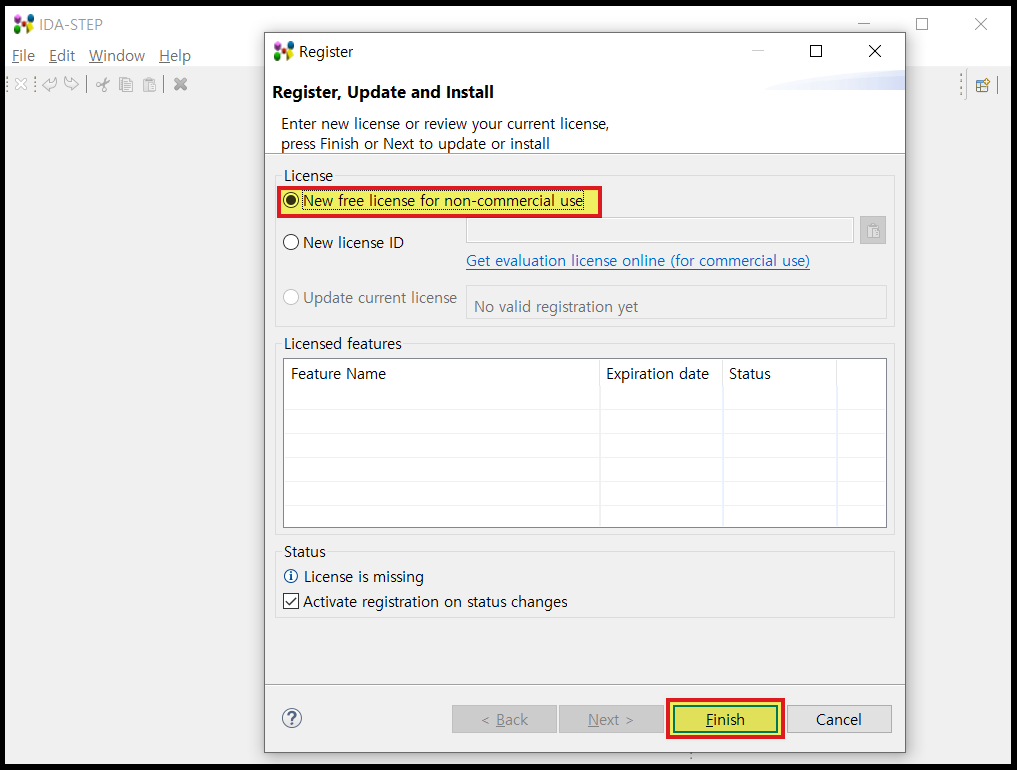The width and height of the screenshot is (1017, 770).
Task: Click the License is missing status text
Action: point(363,577)
